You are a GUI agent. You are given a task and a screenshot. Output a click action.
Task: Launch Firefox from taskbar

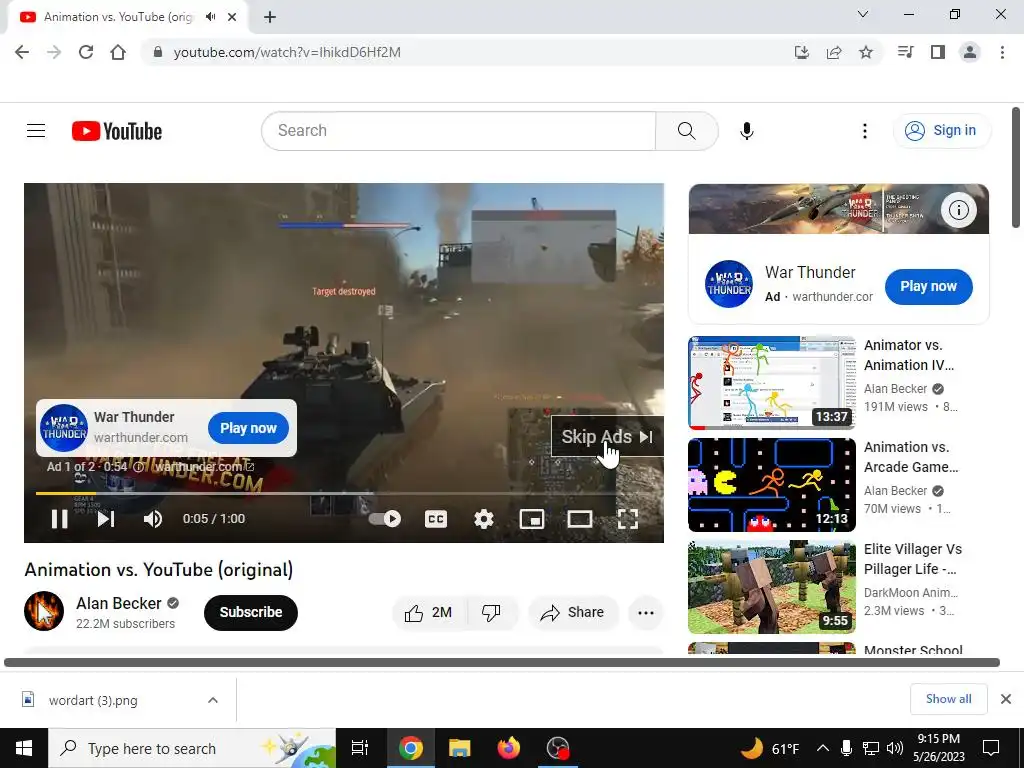pos(508,748)
